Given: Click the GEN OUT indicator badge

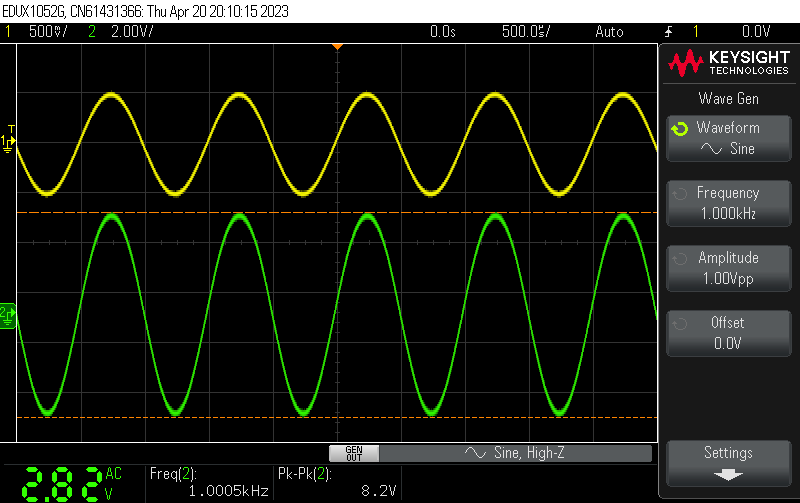Looking at the screenshot, I should 354,453.
